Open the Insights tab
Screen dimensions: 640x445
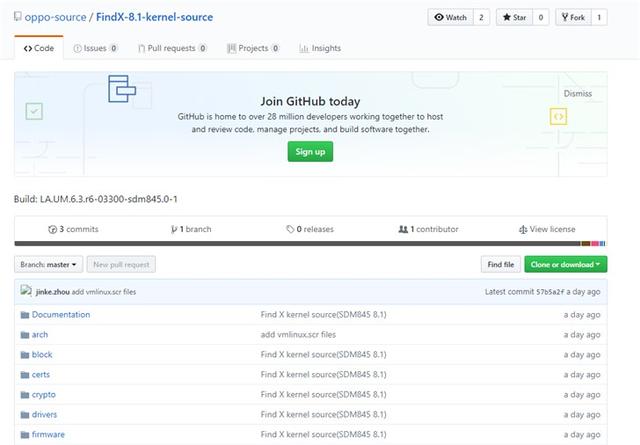point(320,48)
